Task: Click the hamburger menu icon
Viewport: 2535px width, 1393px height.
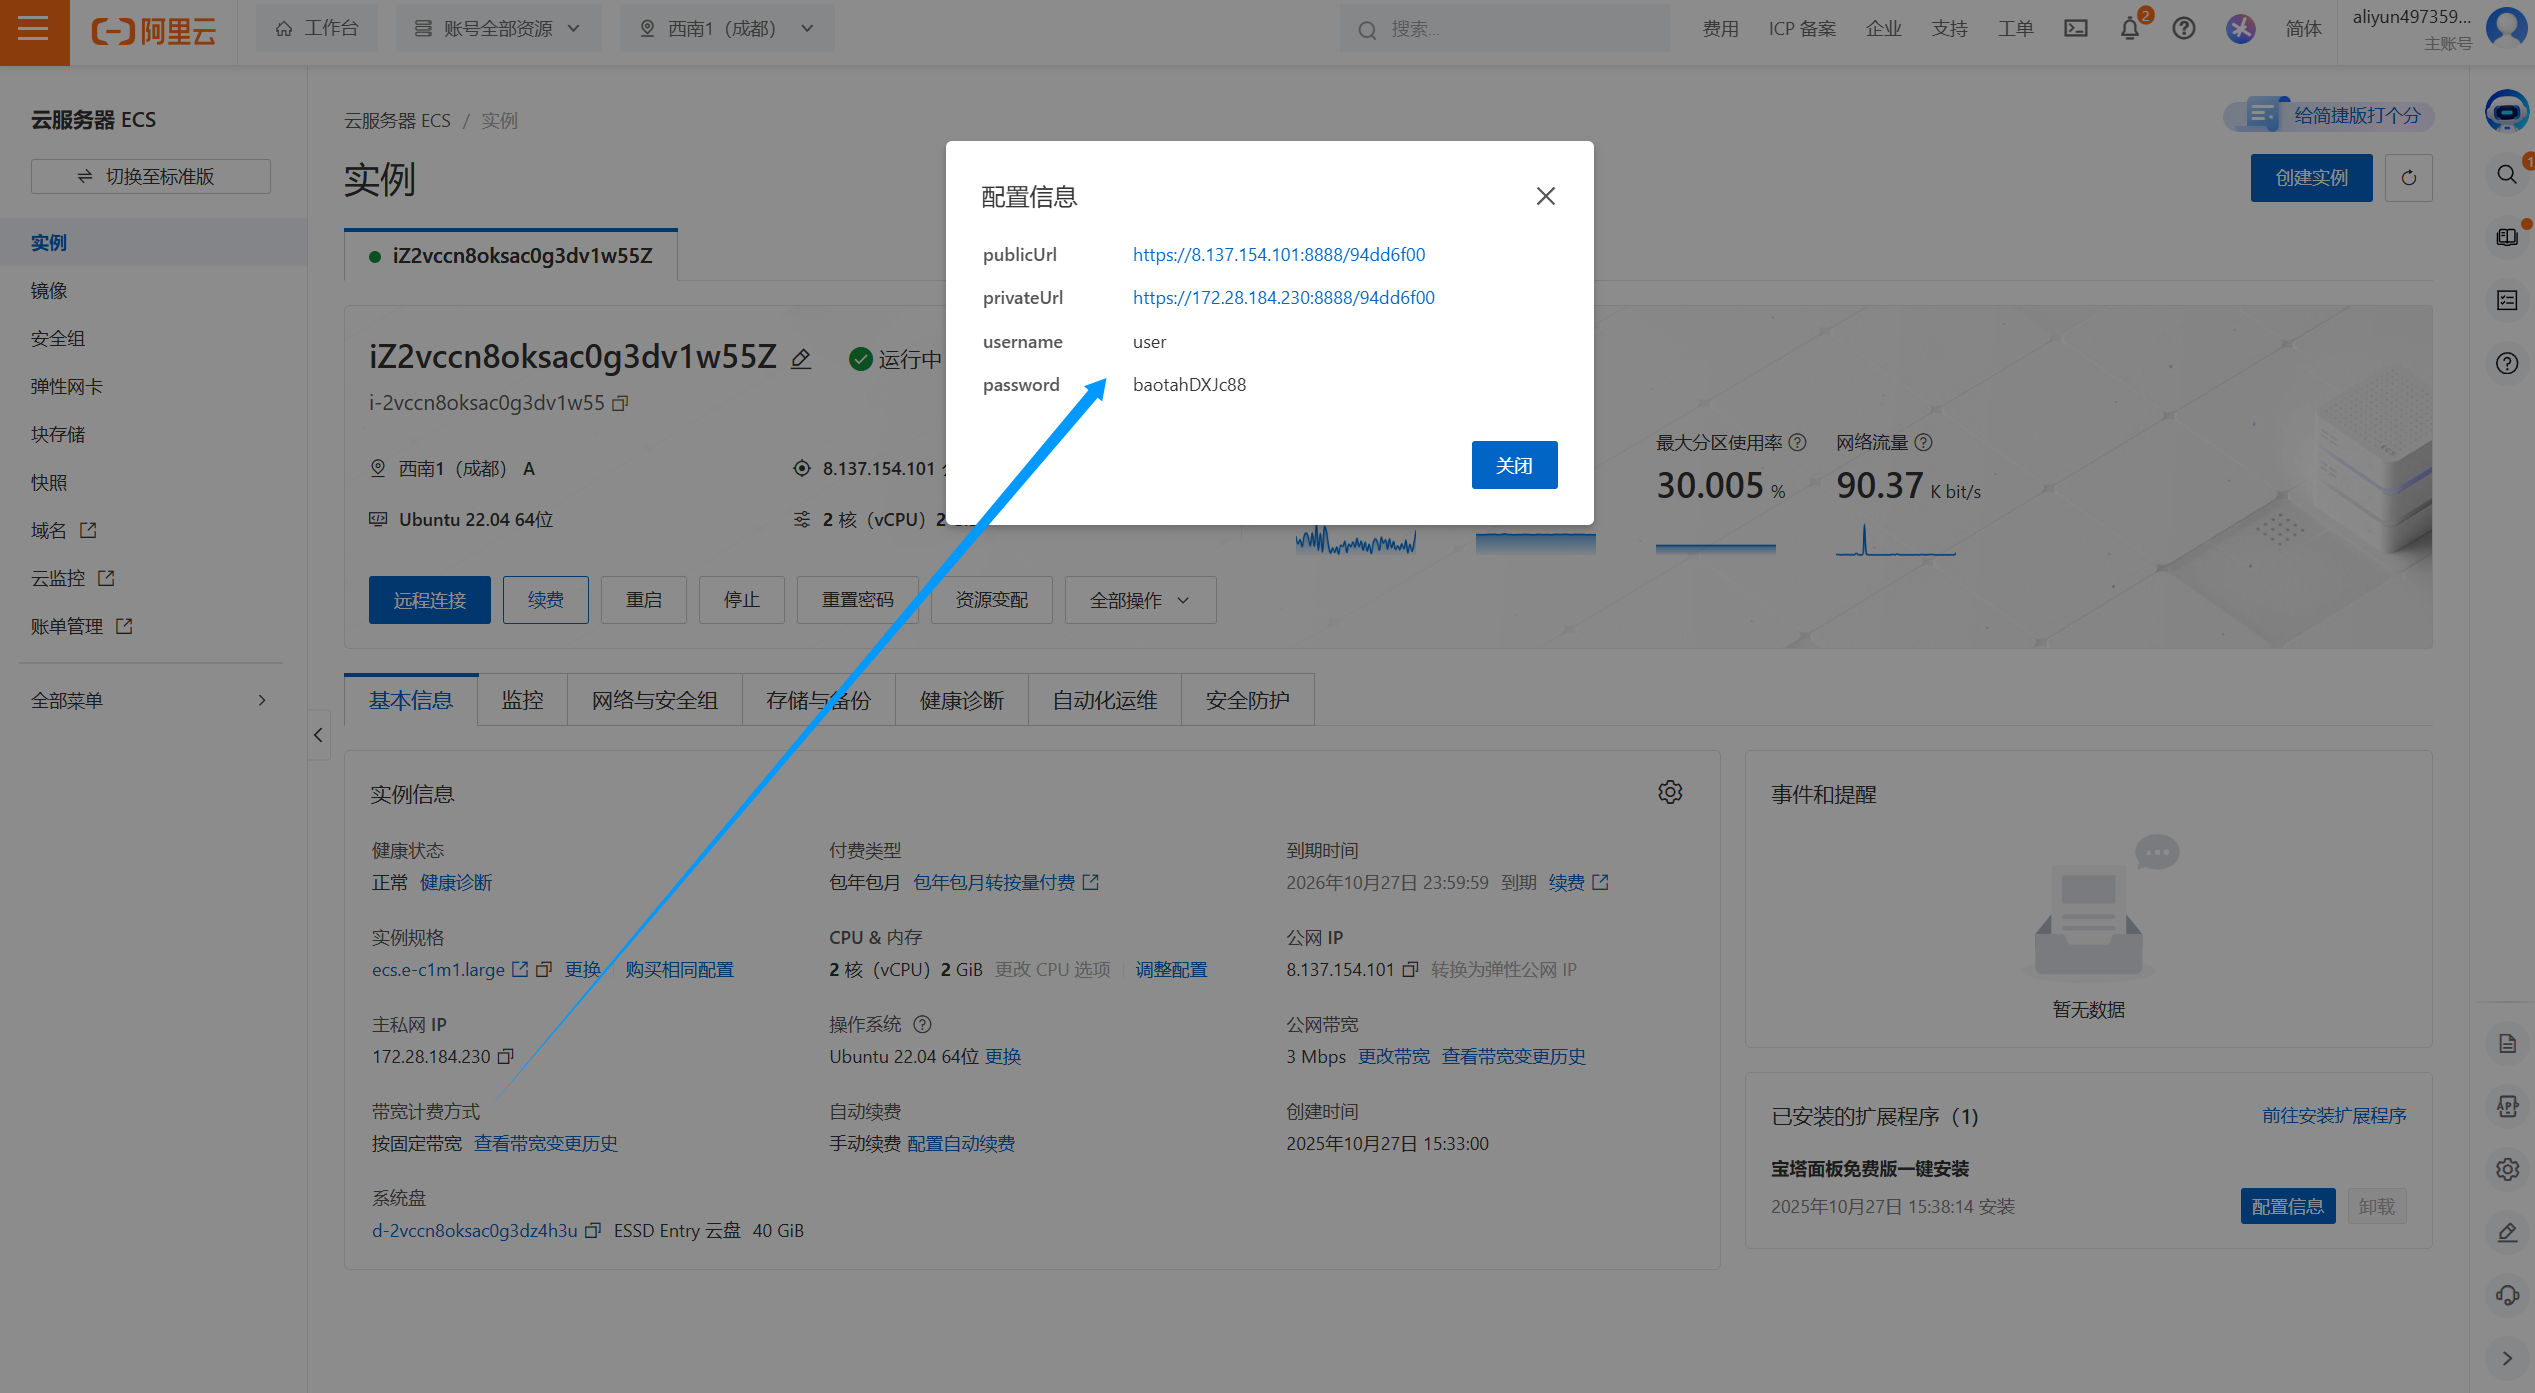Action: (33, 30)
